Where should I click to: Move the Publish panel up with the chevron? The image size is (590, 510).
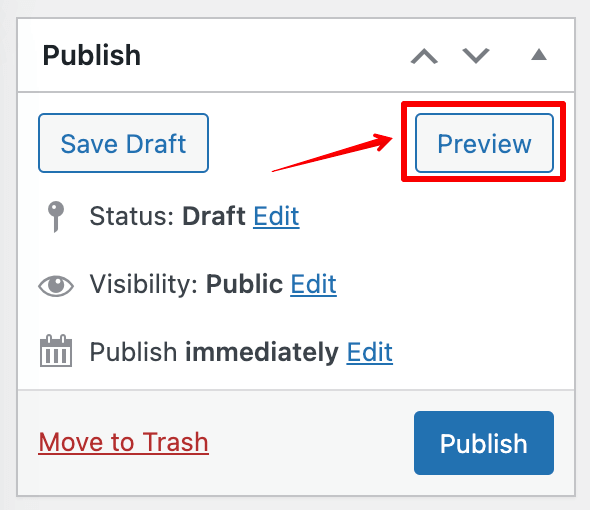coord(424,56)
